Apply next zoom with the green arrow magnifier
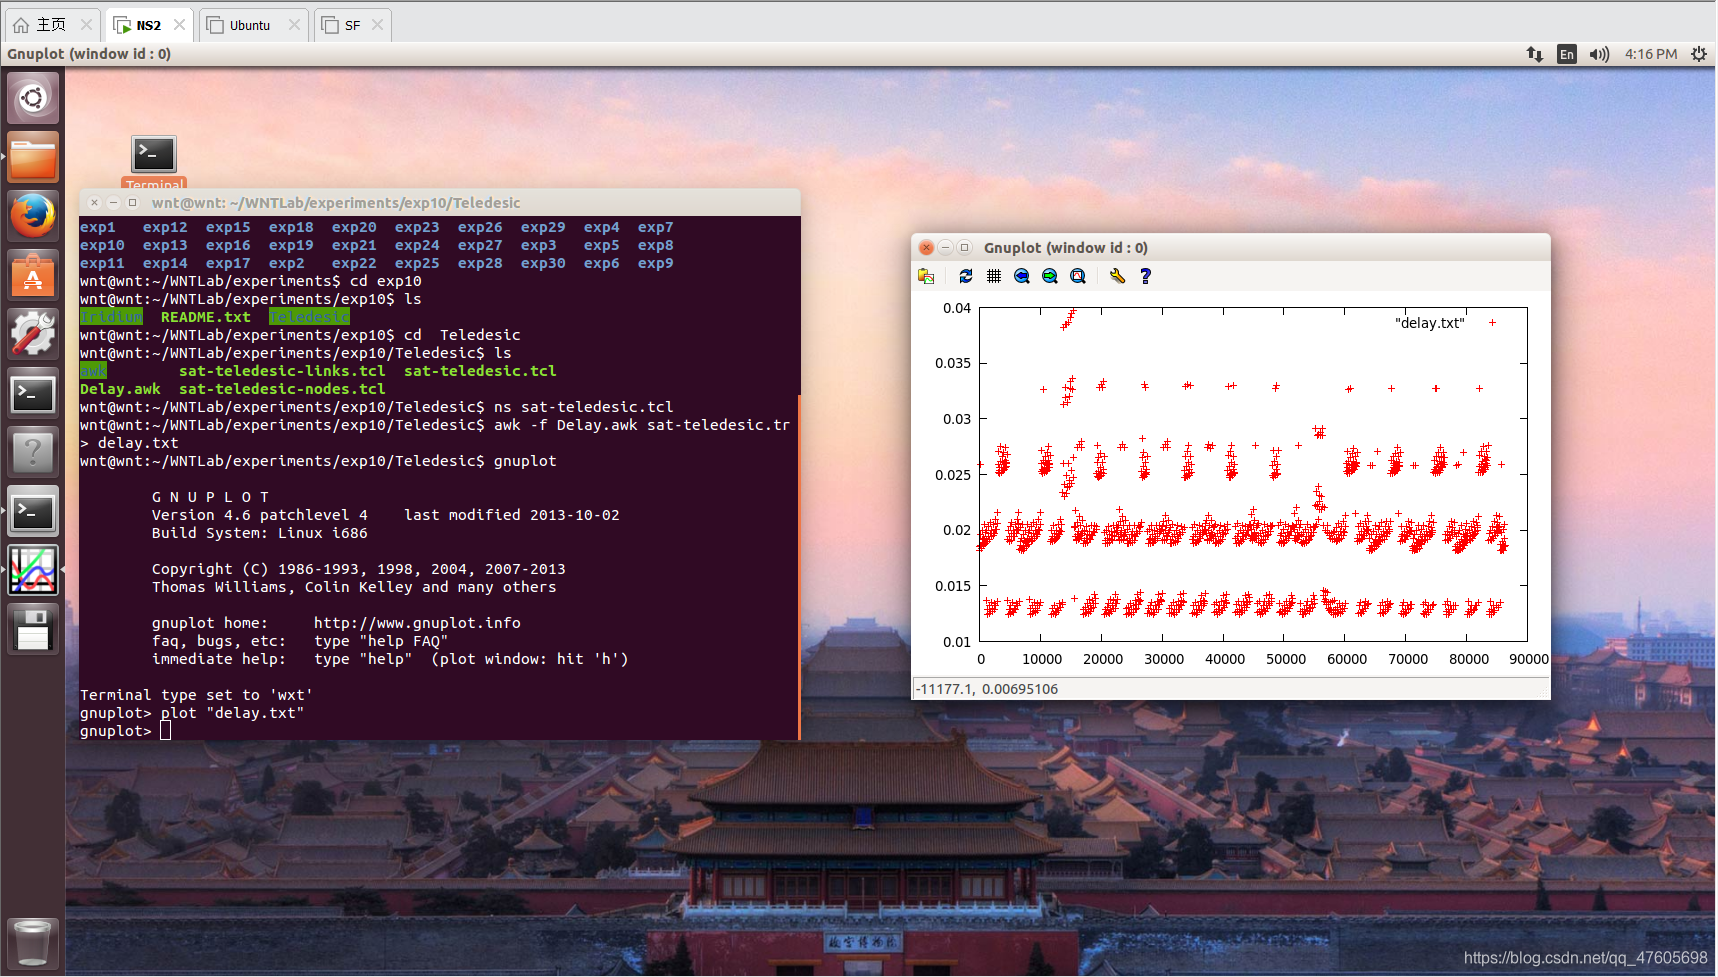The height and width of the screenshot is (977, 1718). [1050, 276]
